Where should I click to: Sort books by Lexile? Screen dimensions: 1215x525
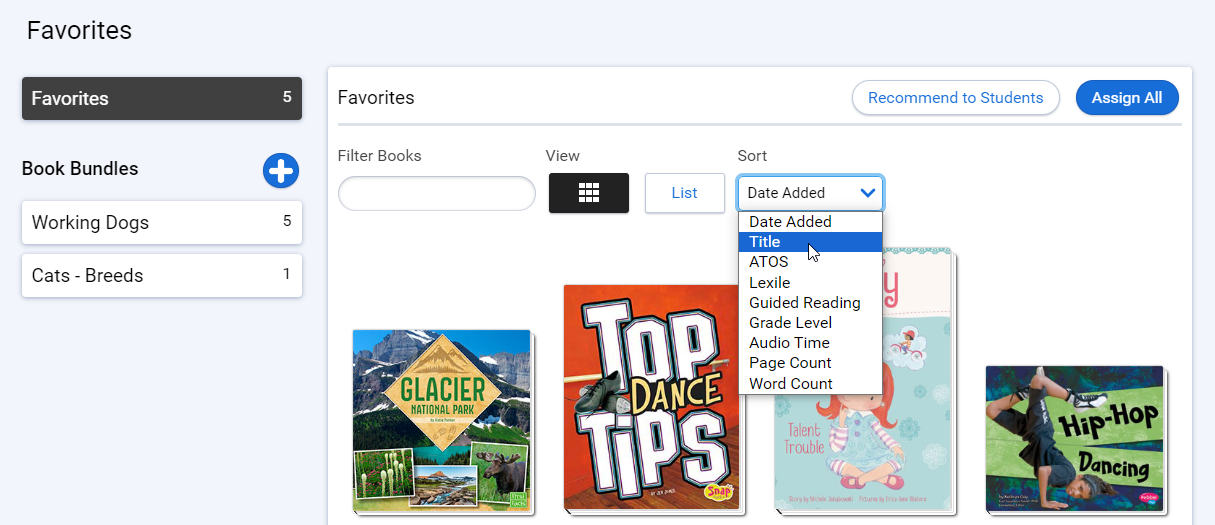tap(810, 283)
